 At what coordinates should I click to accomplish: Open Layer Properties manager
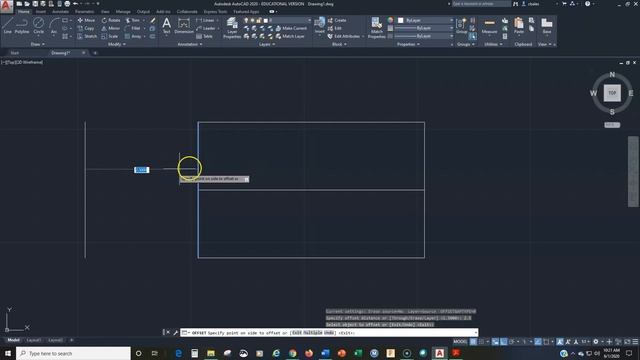click(x=232, y=28)
